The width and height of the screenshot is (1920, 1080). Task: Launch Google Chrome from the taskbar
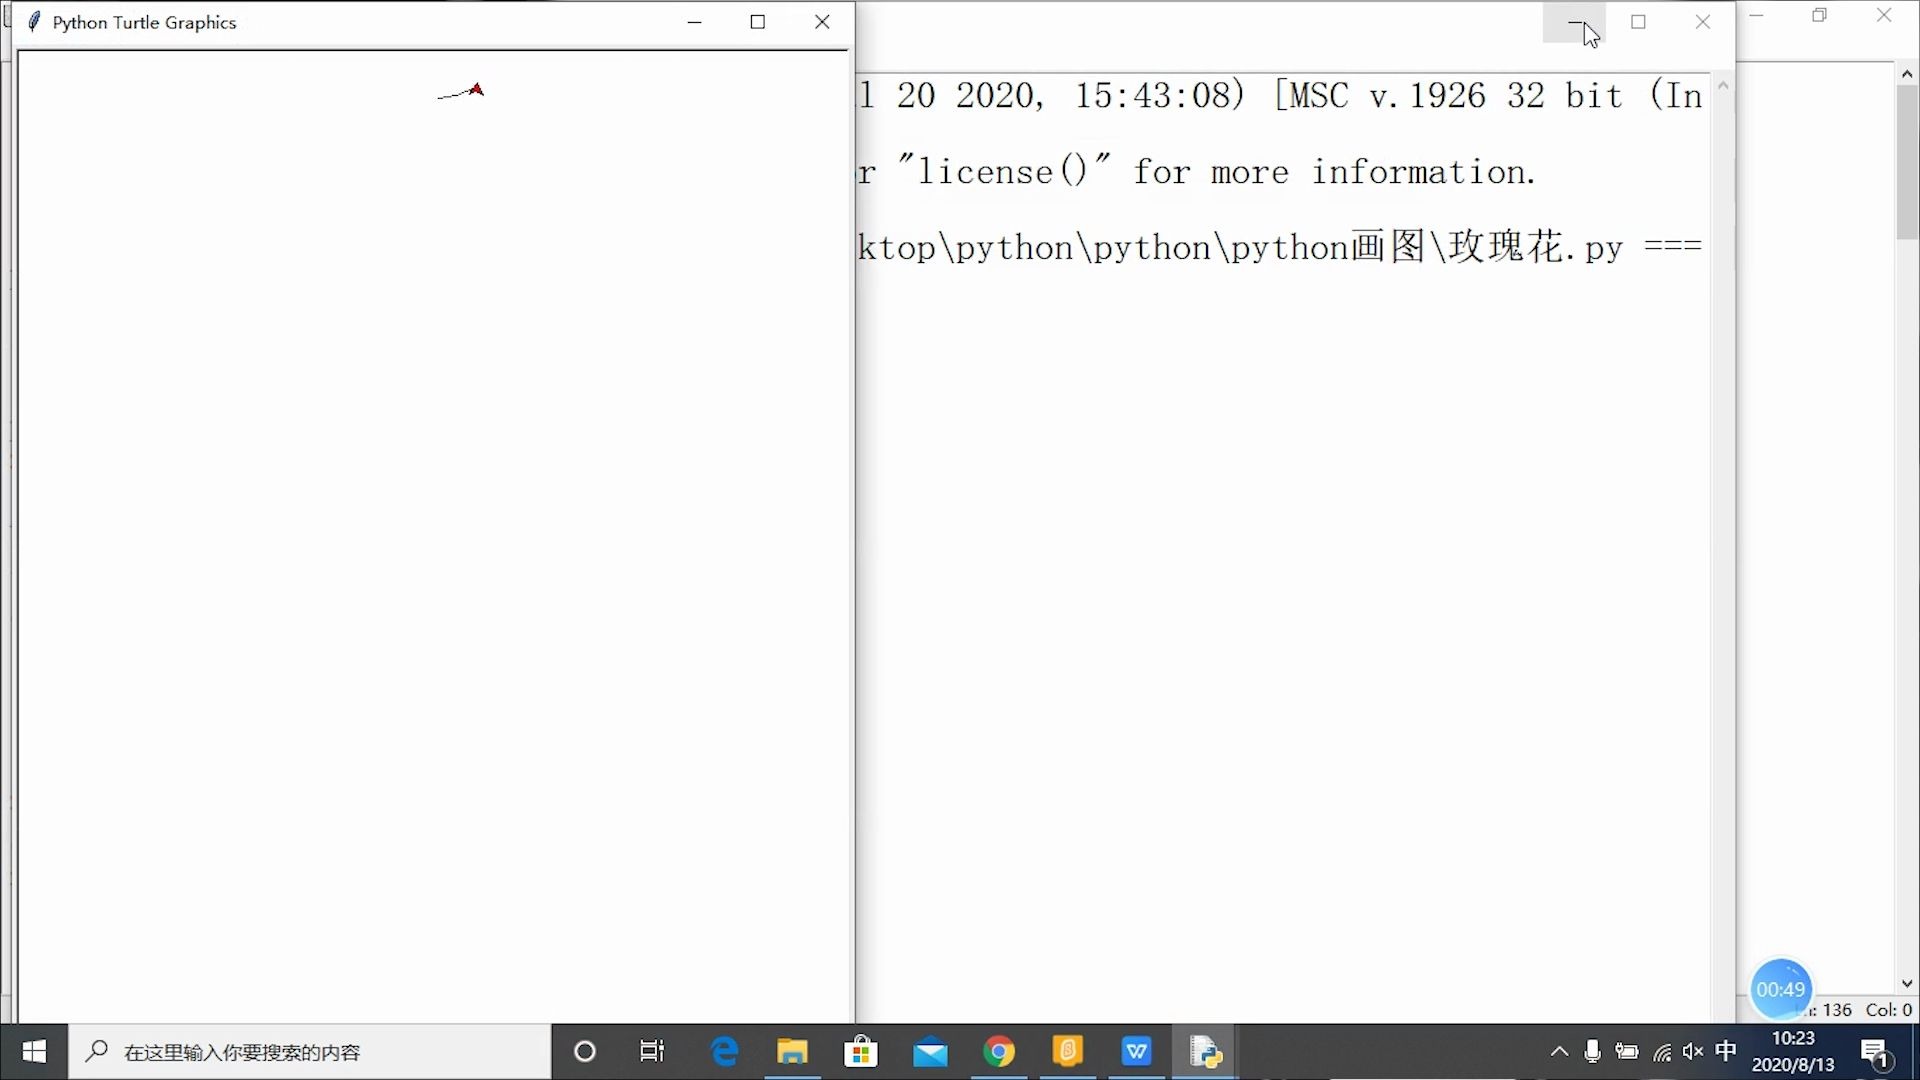999,1052
